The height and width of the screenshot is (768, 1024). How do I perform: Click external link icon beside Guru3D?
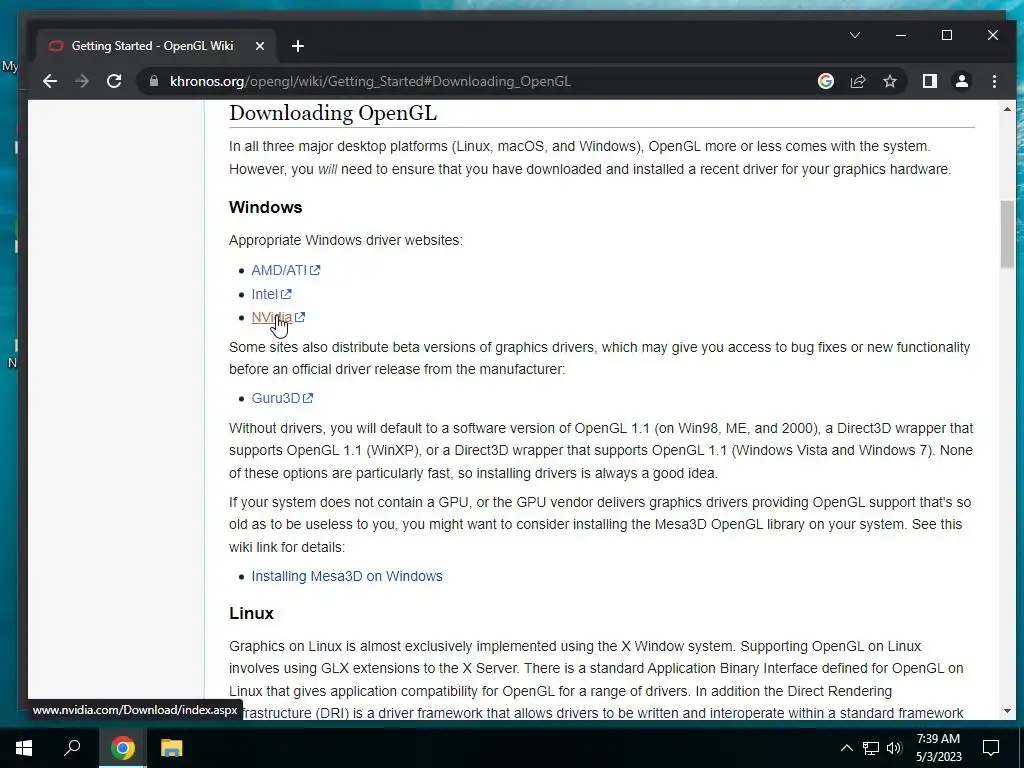[x=308, y=398]
